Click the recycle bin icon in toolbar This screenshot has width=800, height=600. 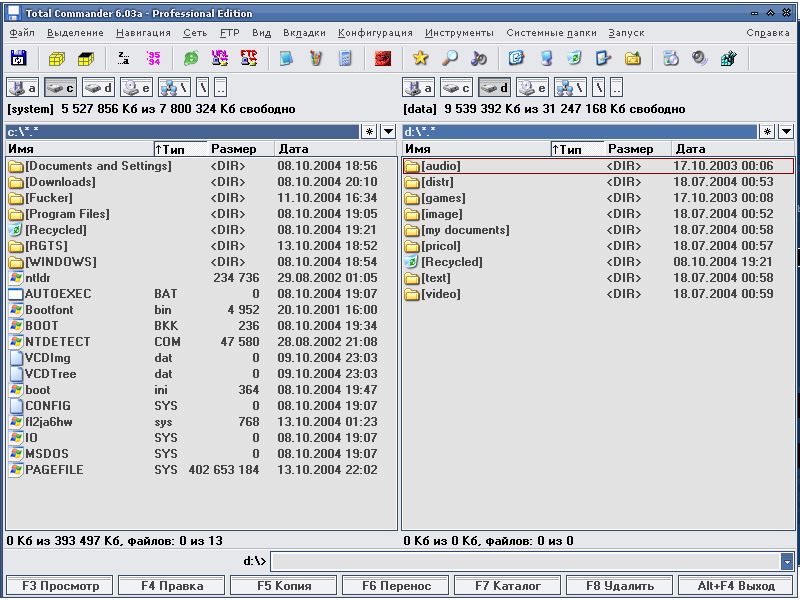click(574, 58)
